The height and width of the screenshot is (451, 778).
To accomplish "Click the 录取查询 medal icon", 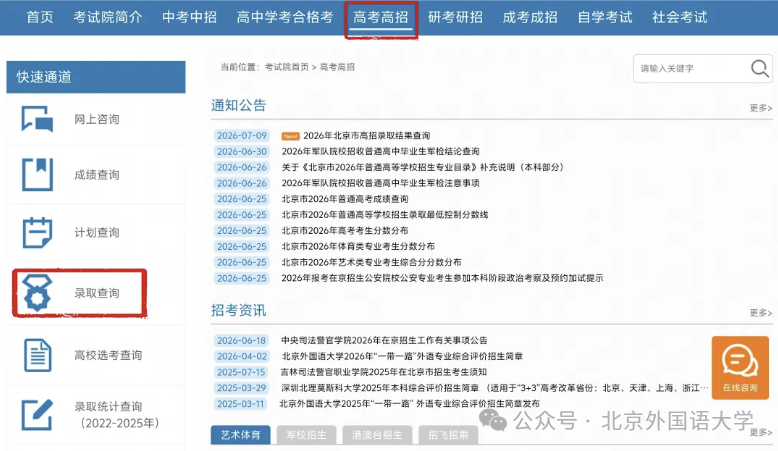I will coord(37,293).
